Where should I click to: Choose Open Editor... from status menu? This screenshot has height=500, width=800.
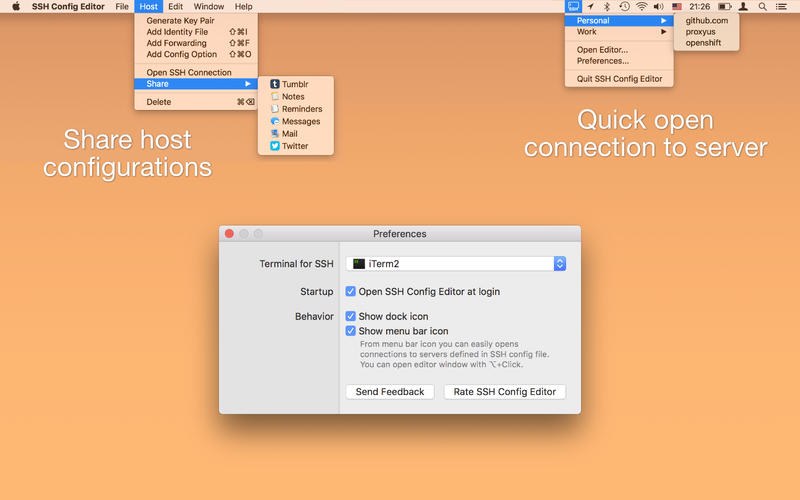point(619,49)
